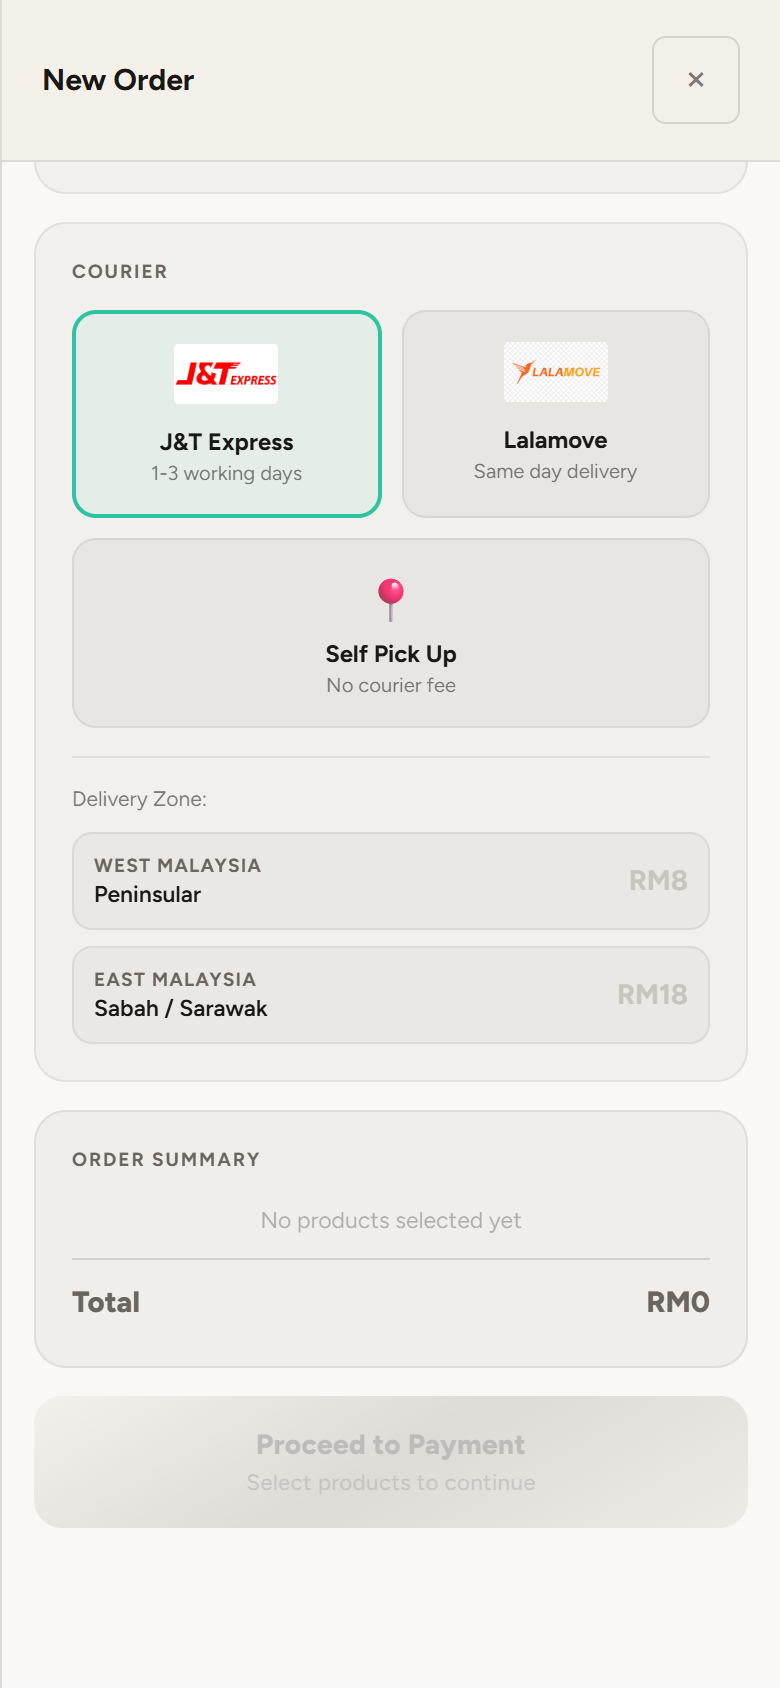The height and width of the screenshot is (1688, 780).
Task: Choose Lalamove same day delivery
Action: pyautogui.click(x=556, y=414)
